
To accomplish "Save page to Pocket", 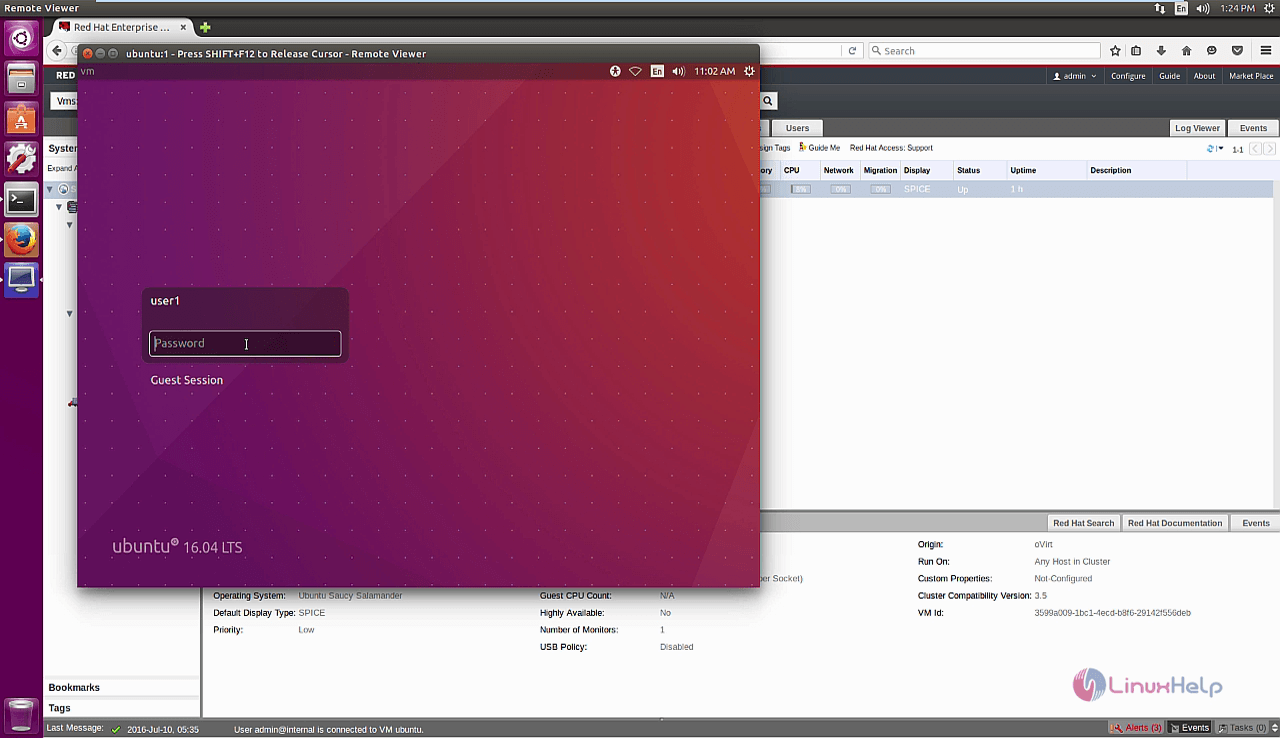I will coord(1237,51).
